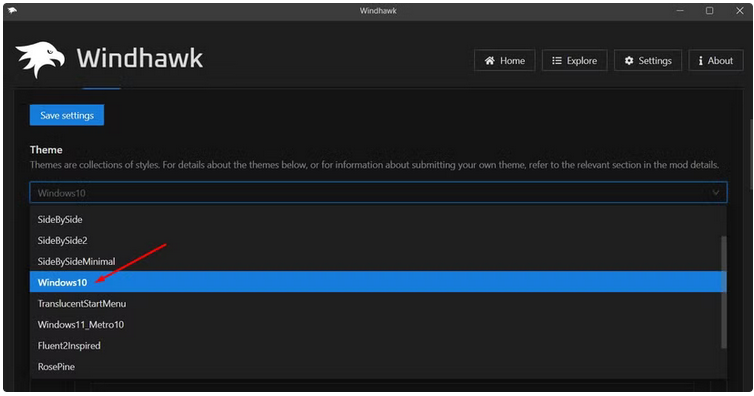This screenshot has height=396, width=754.
Task: Maximize the Windhawk window
Action: 709,11
